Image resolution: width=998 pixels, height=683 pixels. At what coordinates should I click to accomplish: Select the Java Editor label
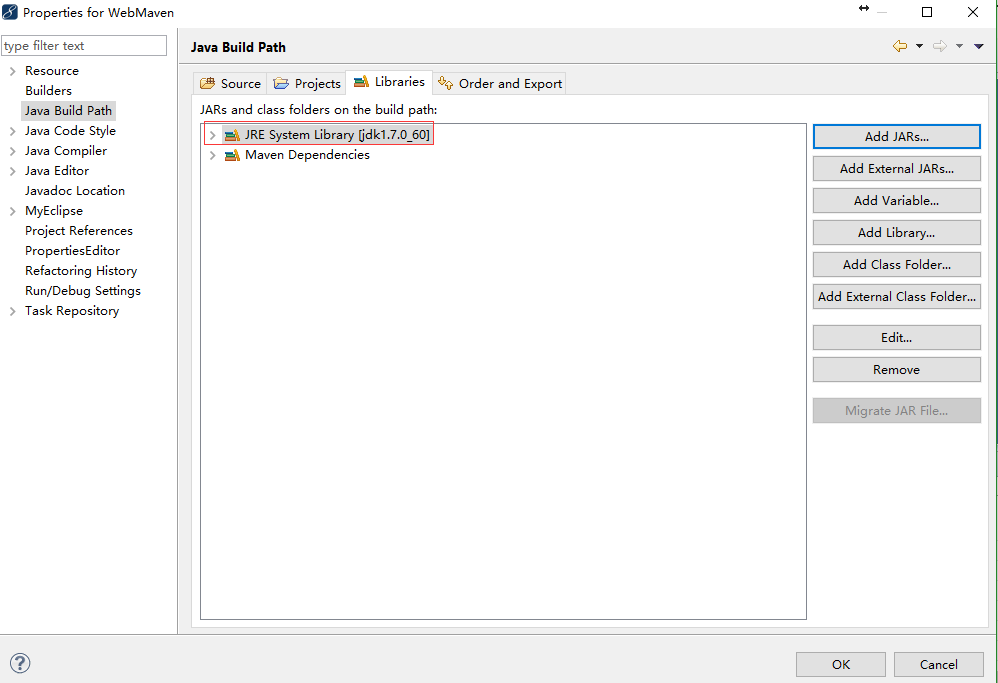click(x=57, y=171)
